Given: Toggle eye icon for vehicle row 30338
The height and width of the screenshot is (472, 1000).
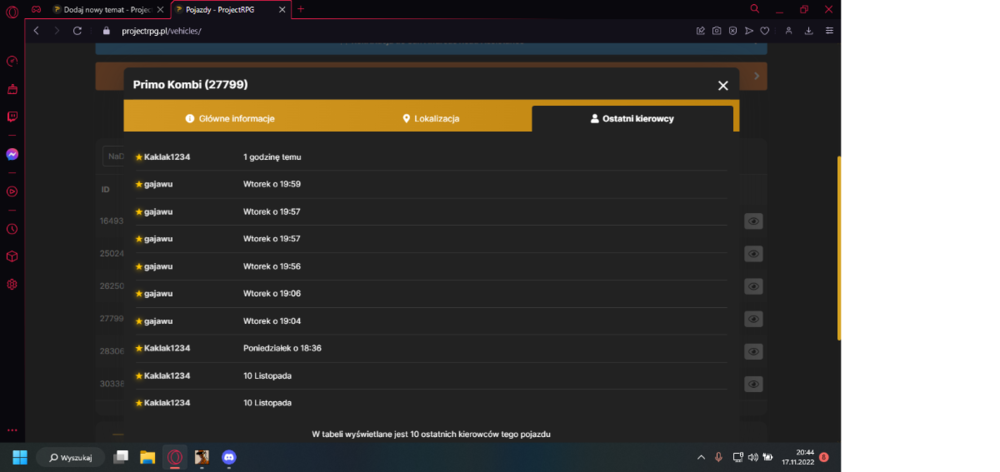Looking at the screenshot, I should pyautogui.click(x=753, y=384).
